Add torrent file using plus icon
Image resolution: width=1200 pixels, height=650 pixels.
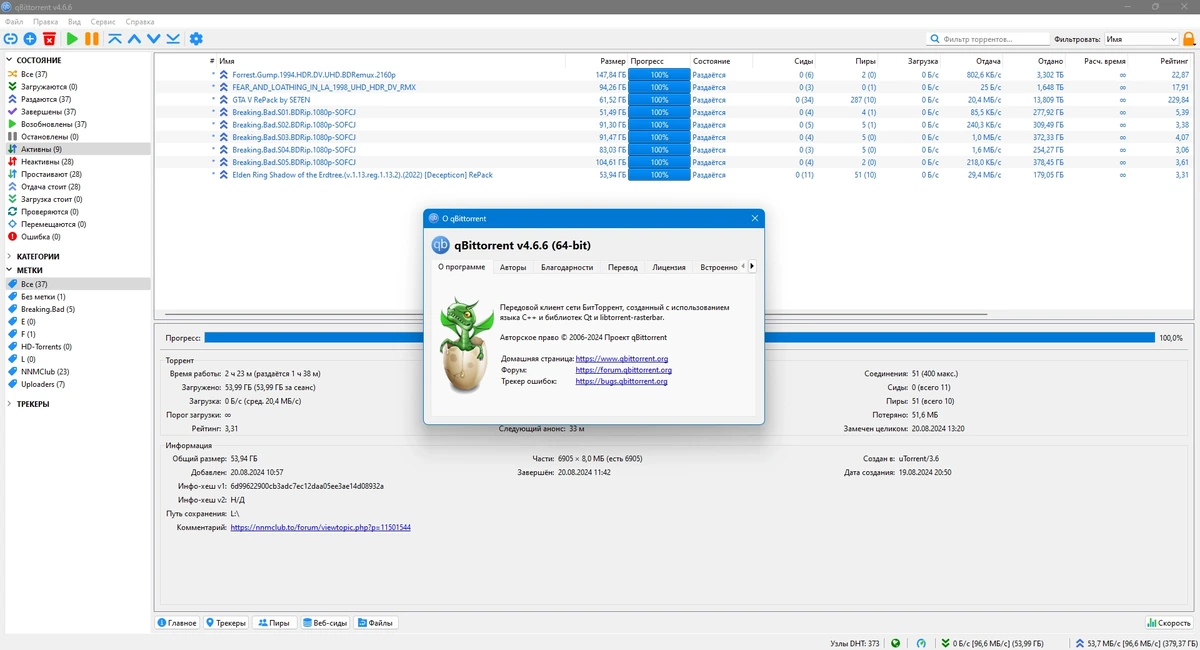[x=30, y=39]
